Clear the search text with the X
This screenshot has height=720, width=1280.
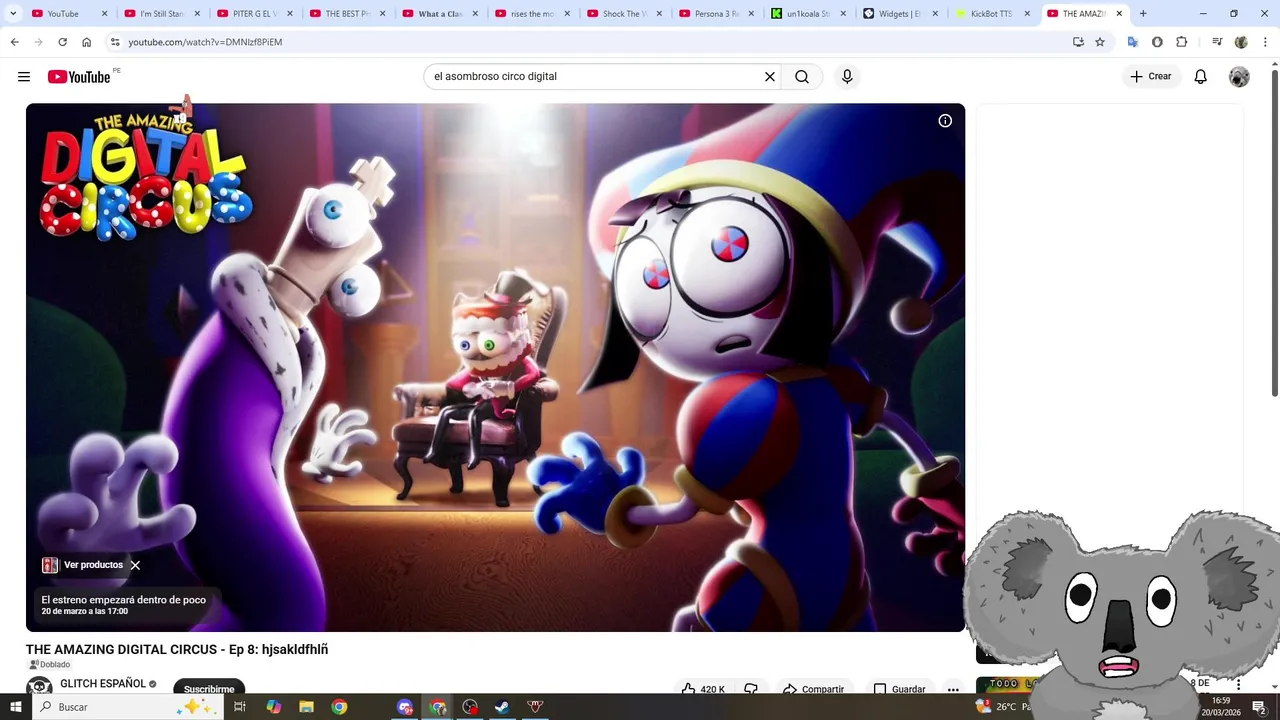tap(770, 77)
